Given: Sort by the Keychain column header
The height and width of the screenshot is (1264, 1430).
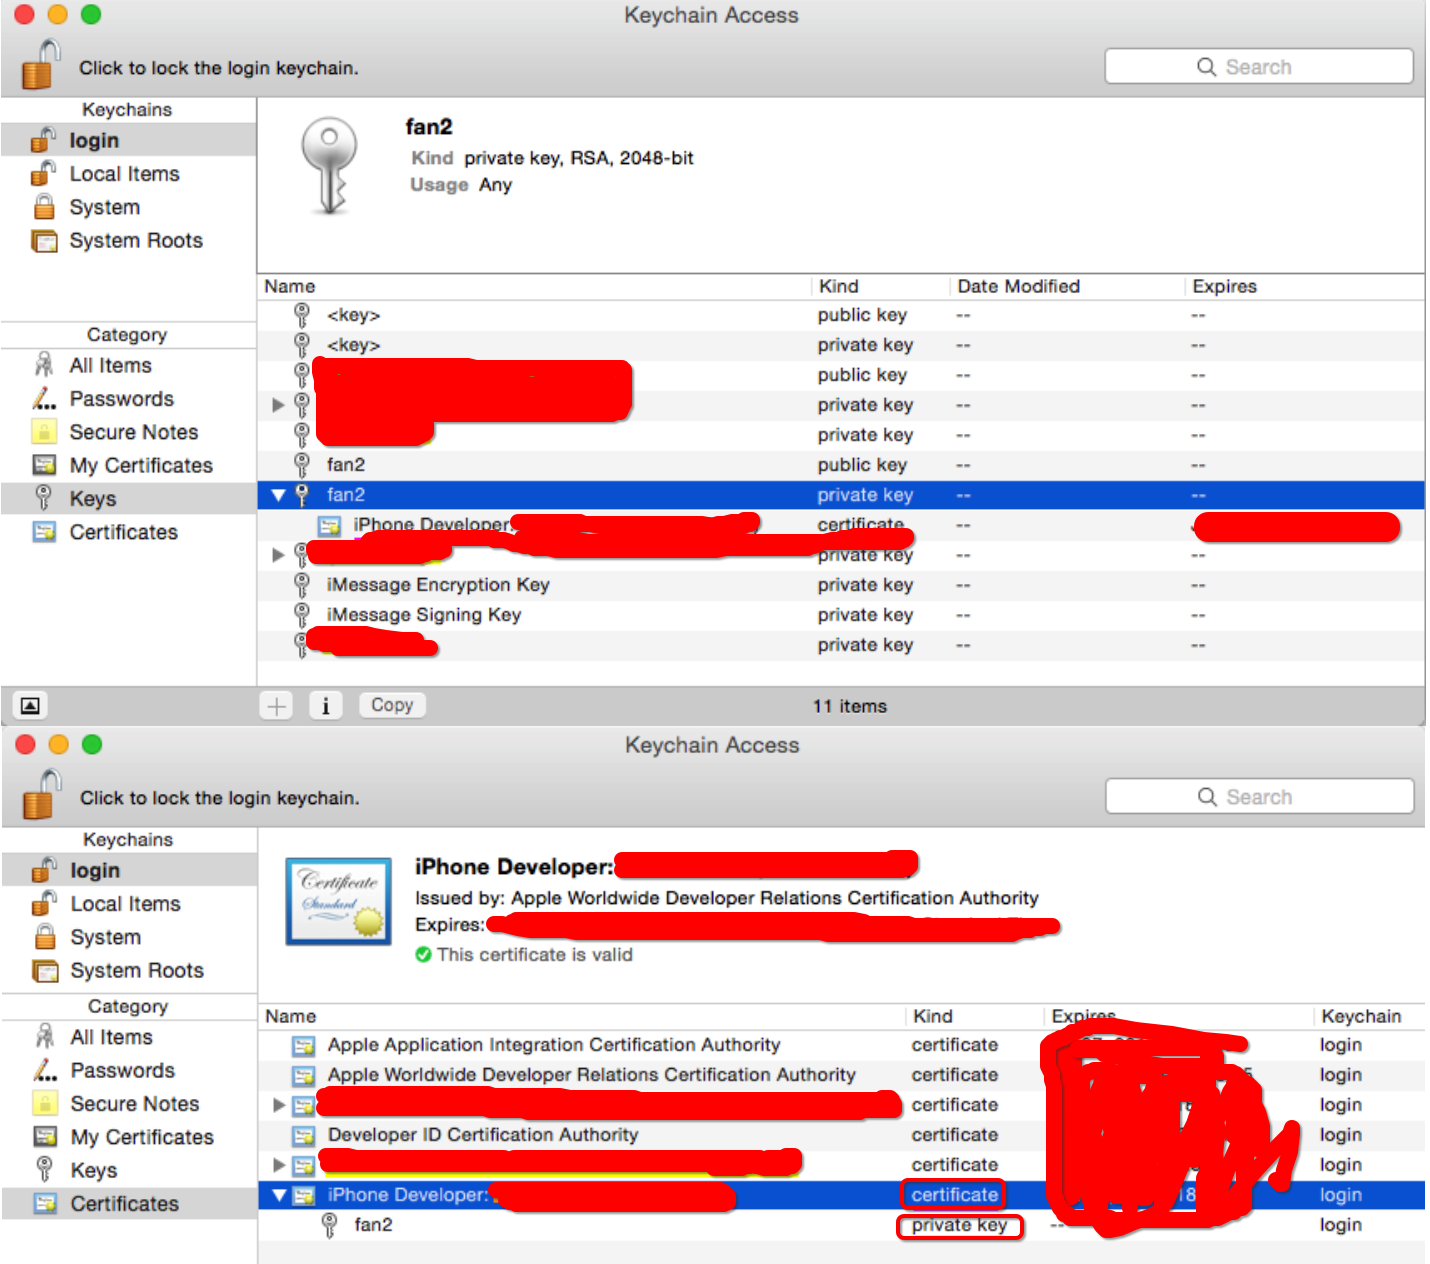Looking at the screenshot, I should pyautogui.click(x=1368, y=1016).
